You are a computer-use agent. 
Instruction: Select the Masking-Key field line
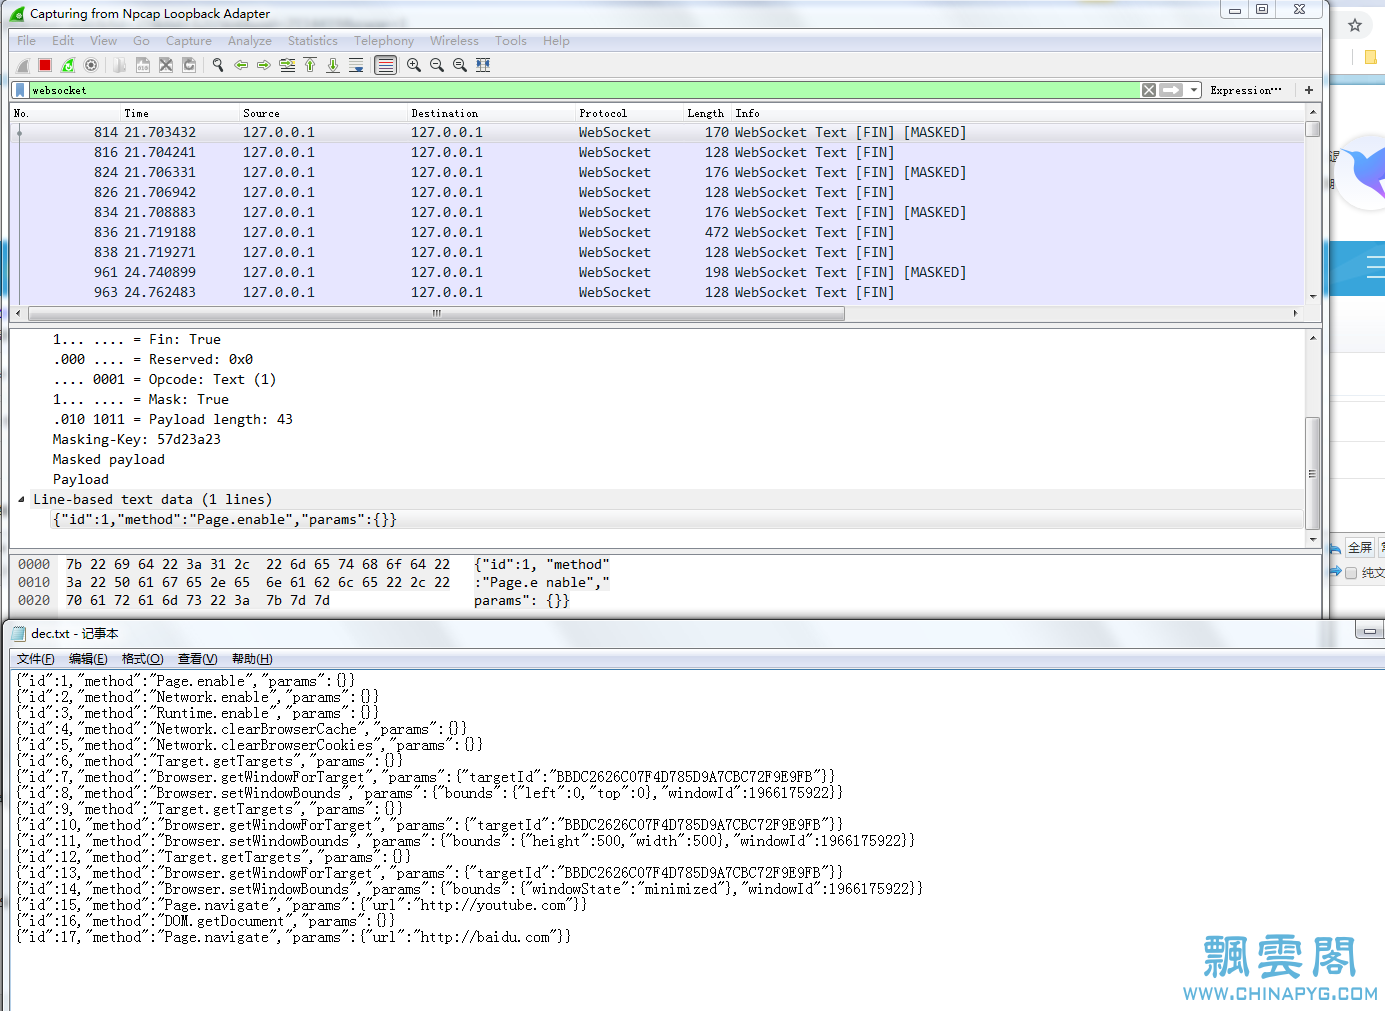pyautogui.click(x=136, y=439)
